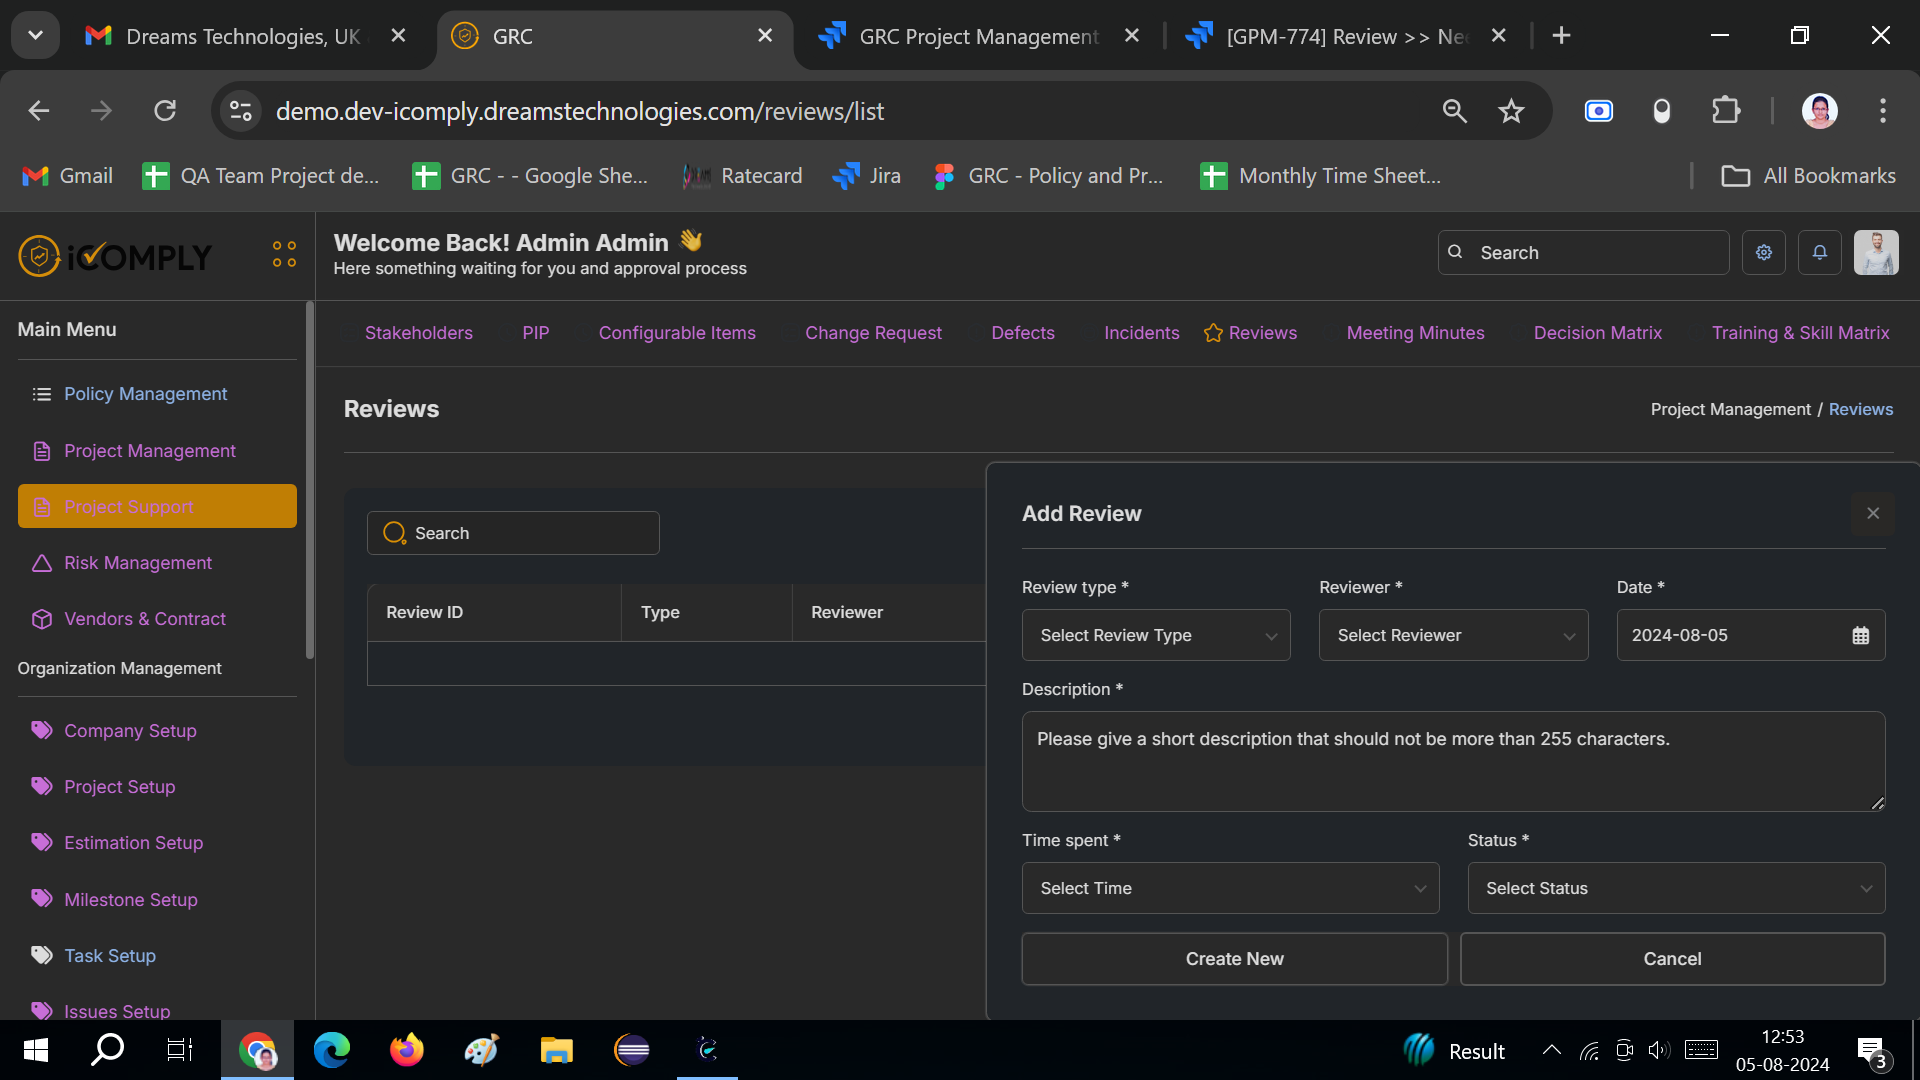Open the Change Request tab
1920x1080 pixels.
click(873, 333)
